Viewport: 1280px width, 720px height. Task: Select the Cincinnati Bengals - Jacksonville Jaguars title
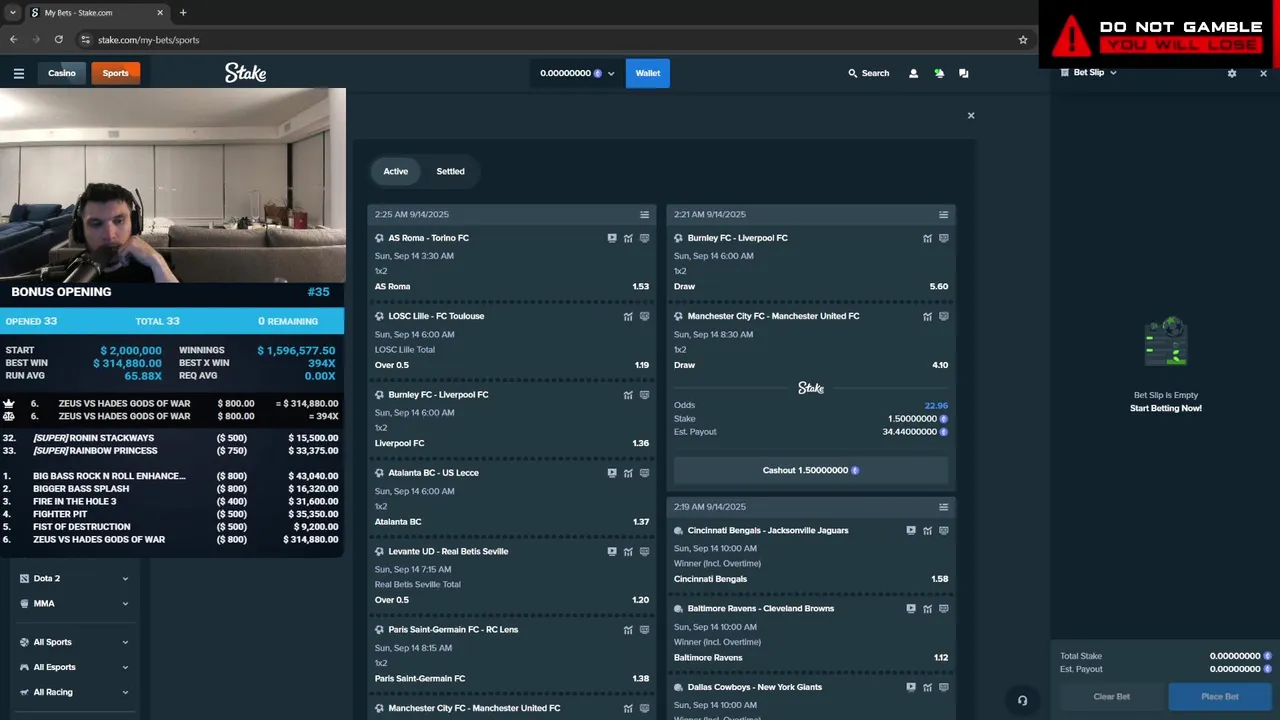[x=768, y=531]
